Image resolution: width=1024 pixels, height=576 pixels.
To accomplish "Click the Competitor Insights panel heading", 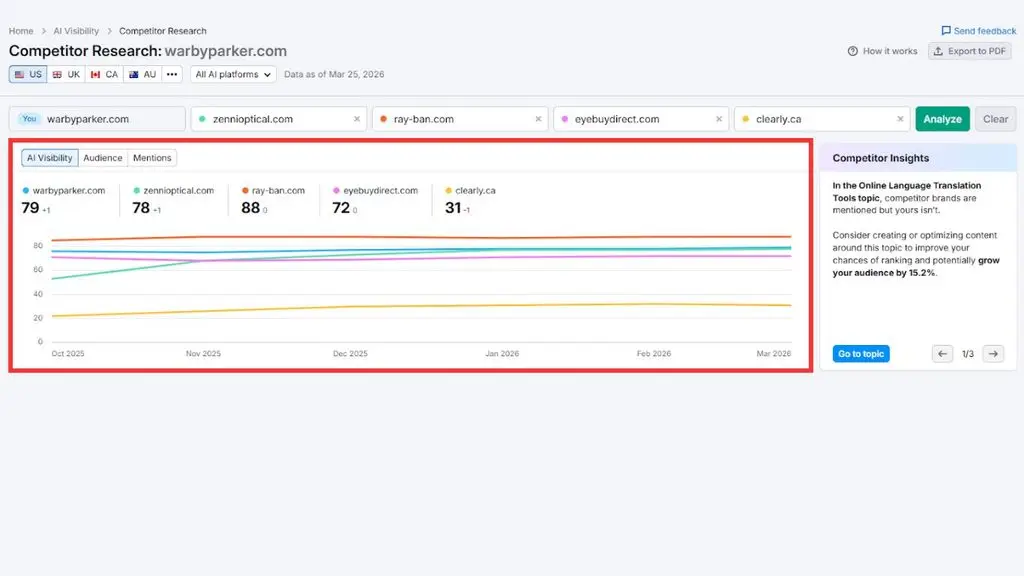I will (880, 158).
